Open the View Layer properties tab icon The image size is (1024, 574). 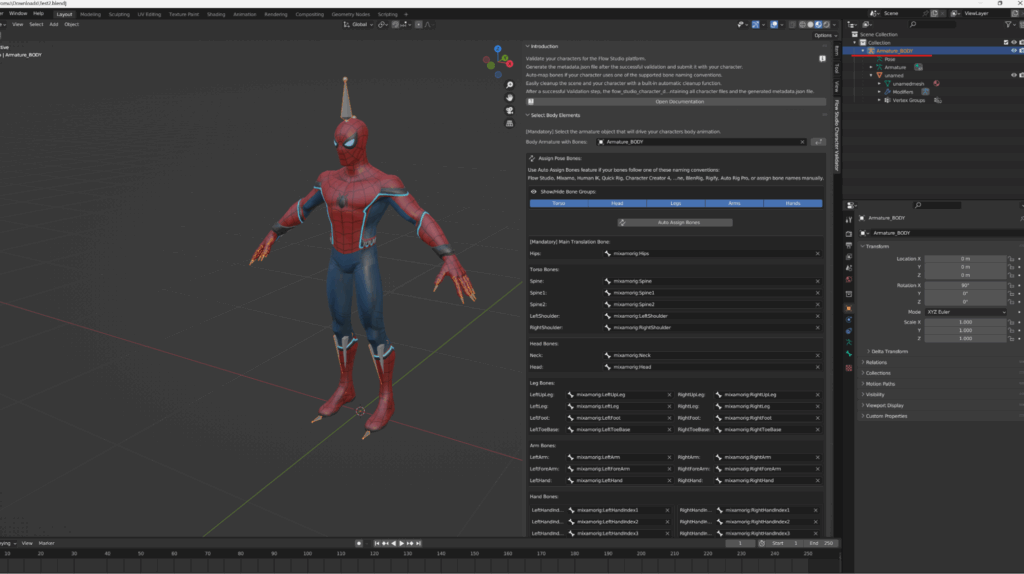point(848,257)
